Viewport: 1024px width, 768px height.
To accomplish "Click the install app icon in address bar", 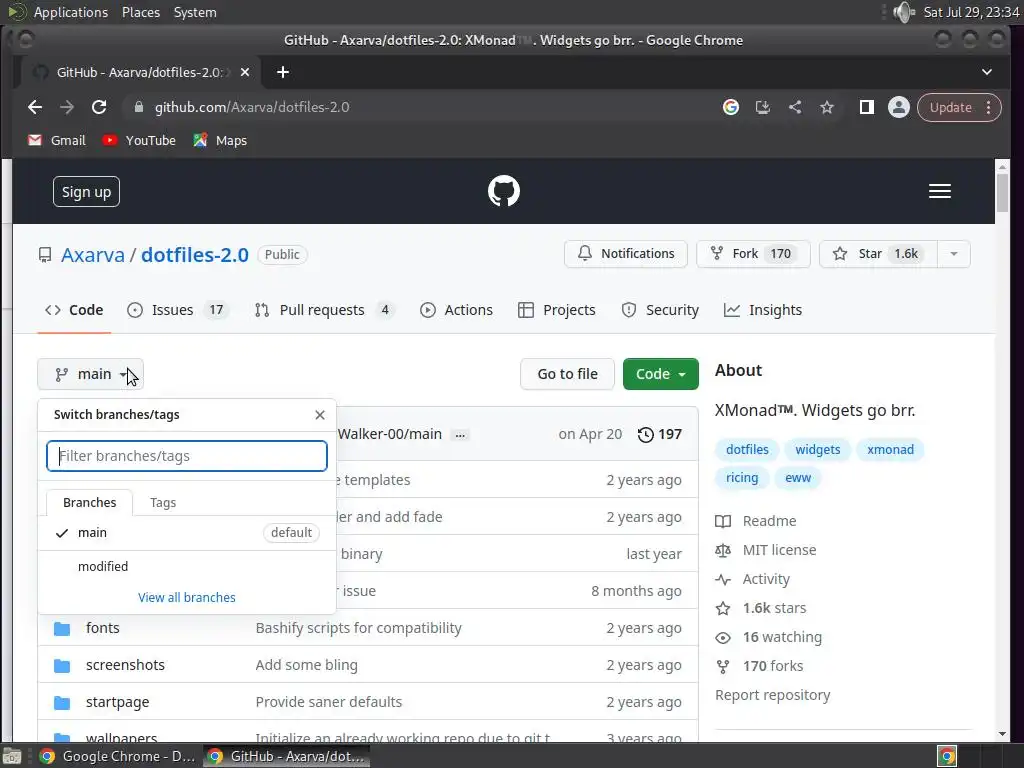I will (763, 107).
